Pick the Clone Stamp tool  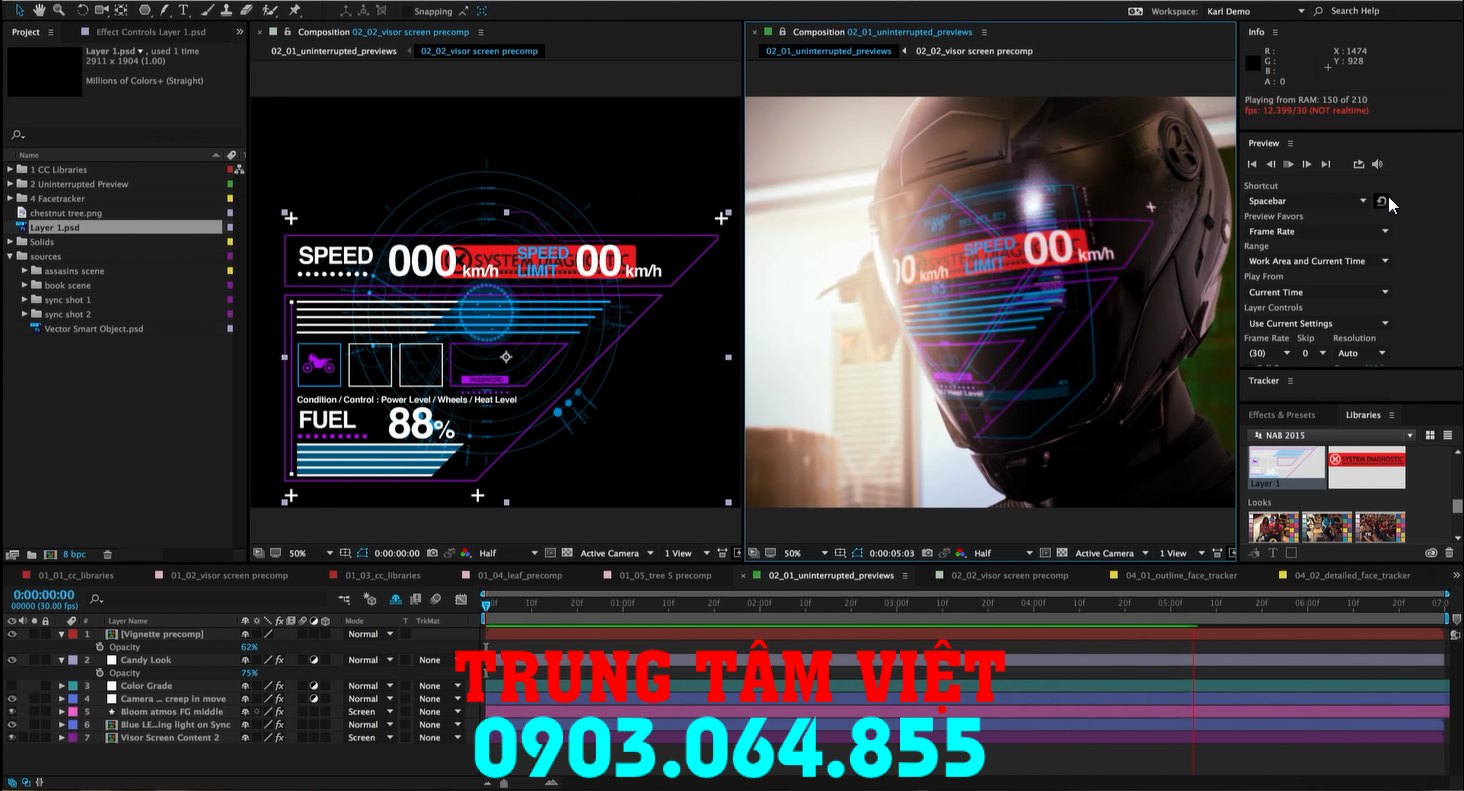(x=228, y=11)
